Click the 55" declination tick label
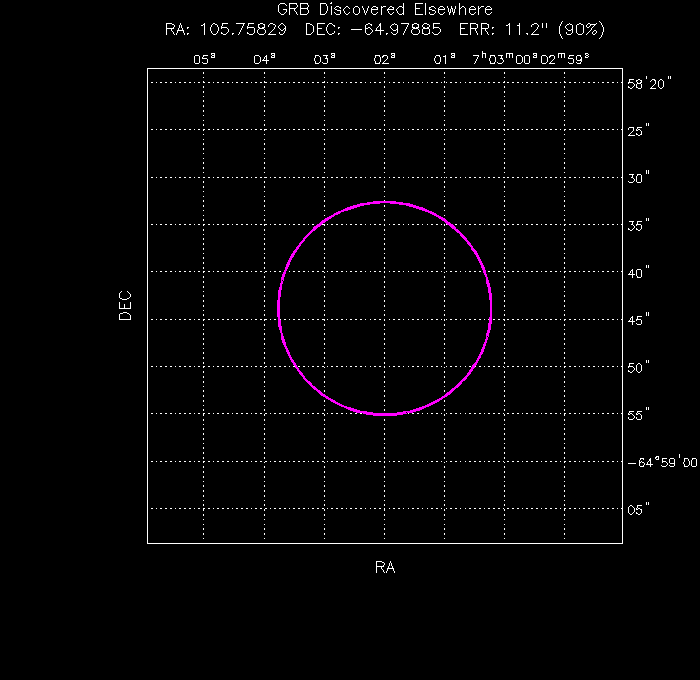 [x=638, y=415]
